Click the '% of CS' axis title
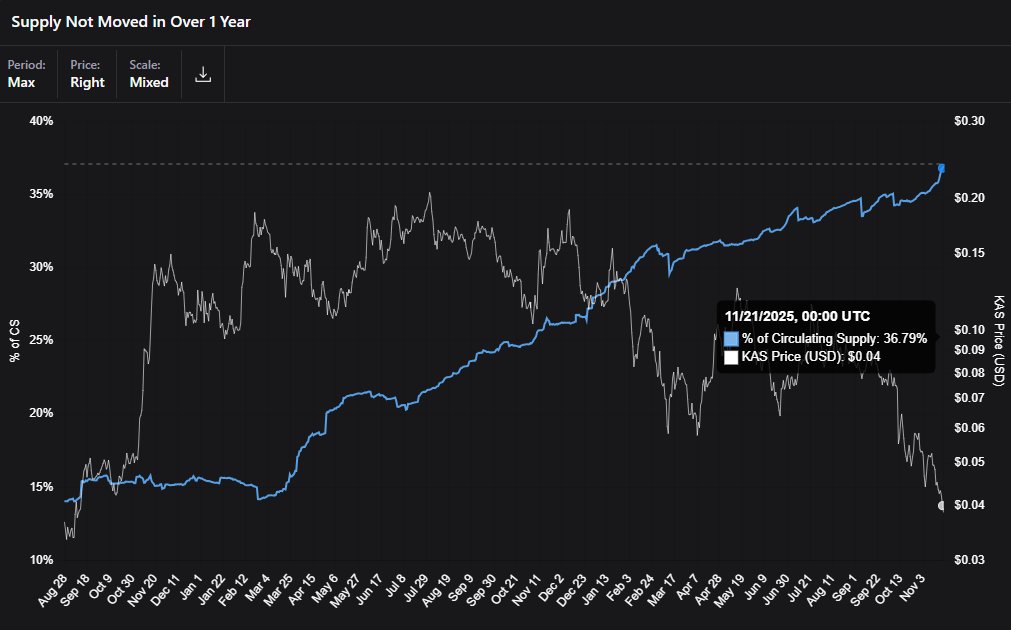Screen dimensions: 1011x630 [14, 340]
